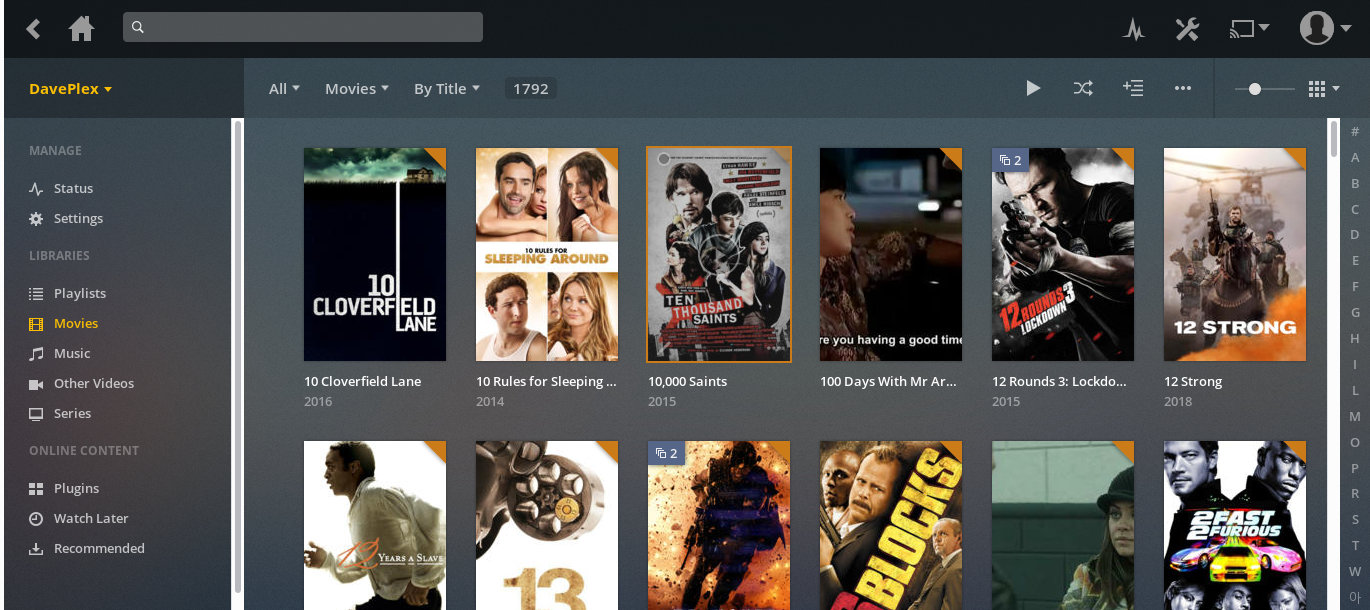Screen dimensions: 1370x610
Task: Click the Series monitor icon
Action: pyautogui.click(x=36, y=413)
